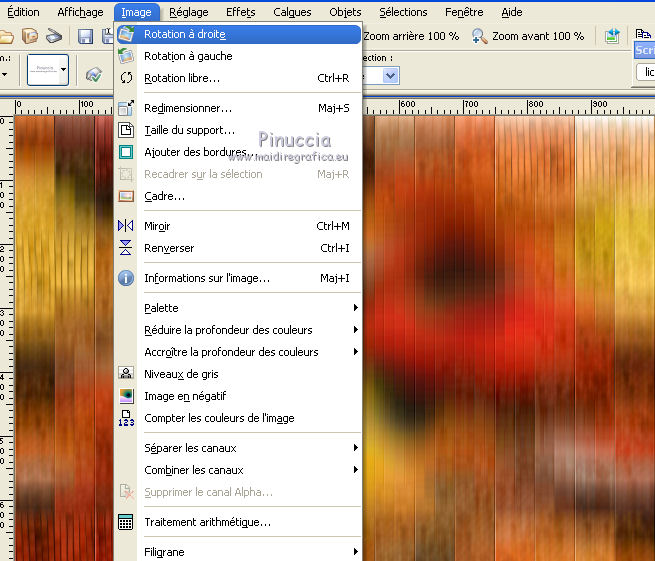Click the rotate right icon in menu
The width and height of the screenshot is (655, 561).
[x=126, y=34]
